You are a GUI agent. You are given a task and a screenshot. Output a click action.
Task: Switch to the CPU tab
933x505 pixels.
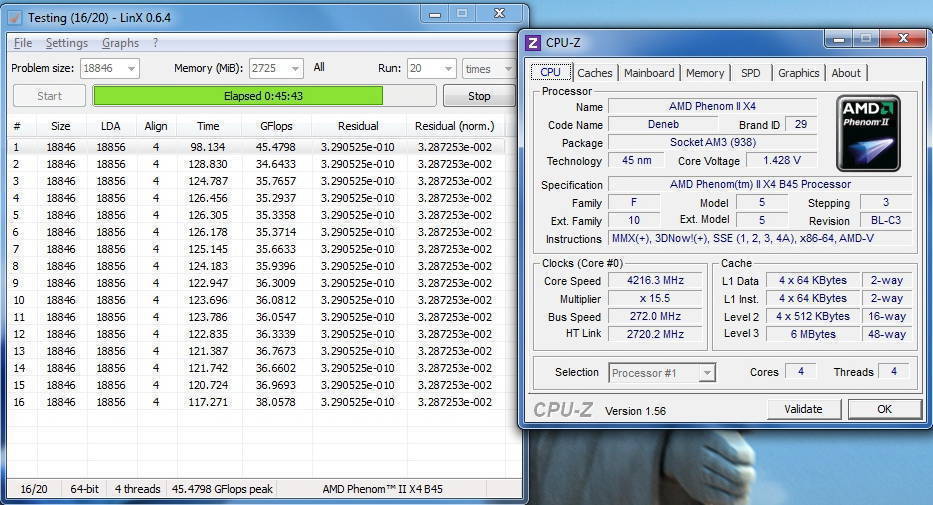(x=550, y=73)
